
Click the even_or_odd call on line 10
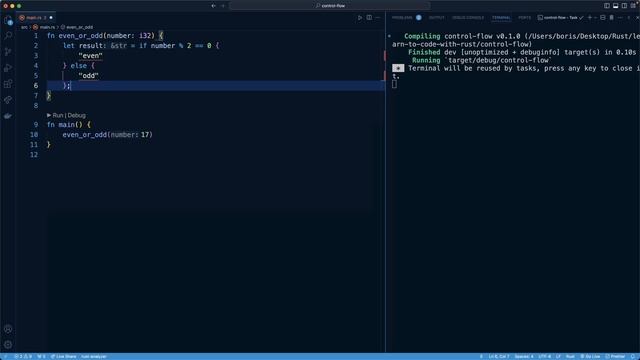[84, 135]
